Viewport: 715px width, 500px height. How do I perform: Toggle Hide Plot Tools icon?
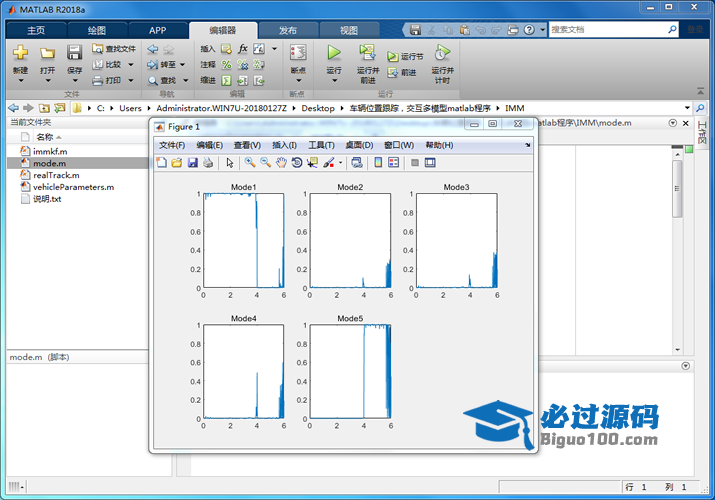click(415, 163)
